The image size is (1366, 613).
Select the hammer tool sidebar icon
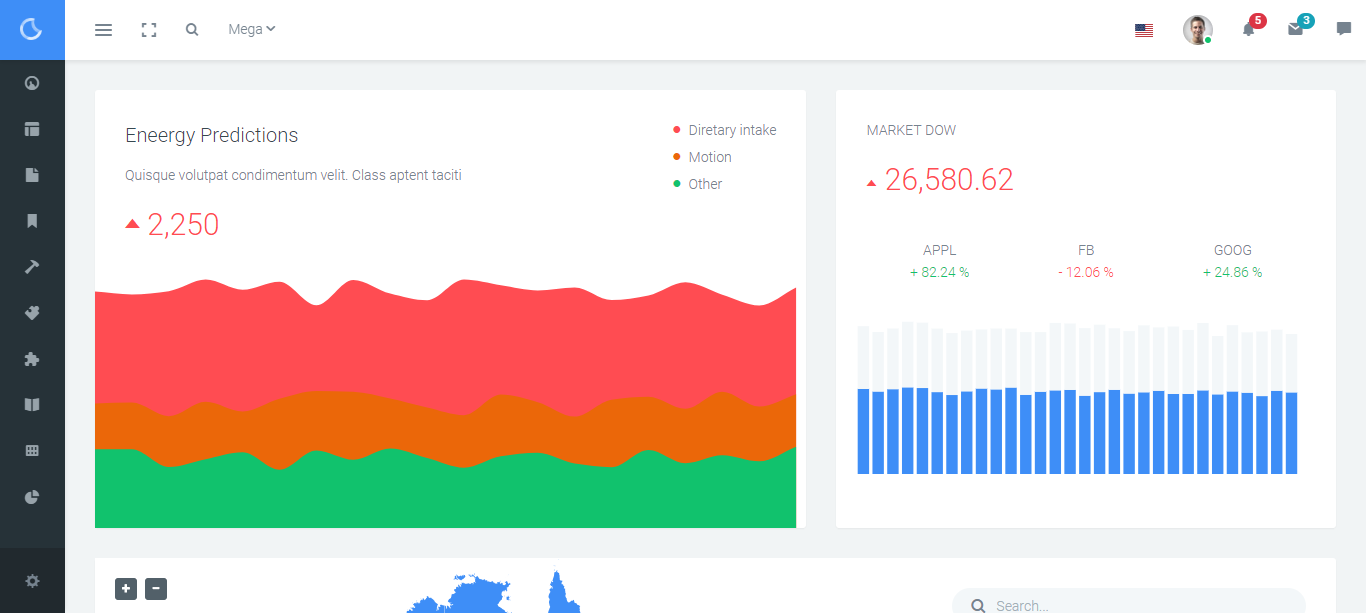tap(32, 267)
